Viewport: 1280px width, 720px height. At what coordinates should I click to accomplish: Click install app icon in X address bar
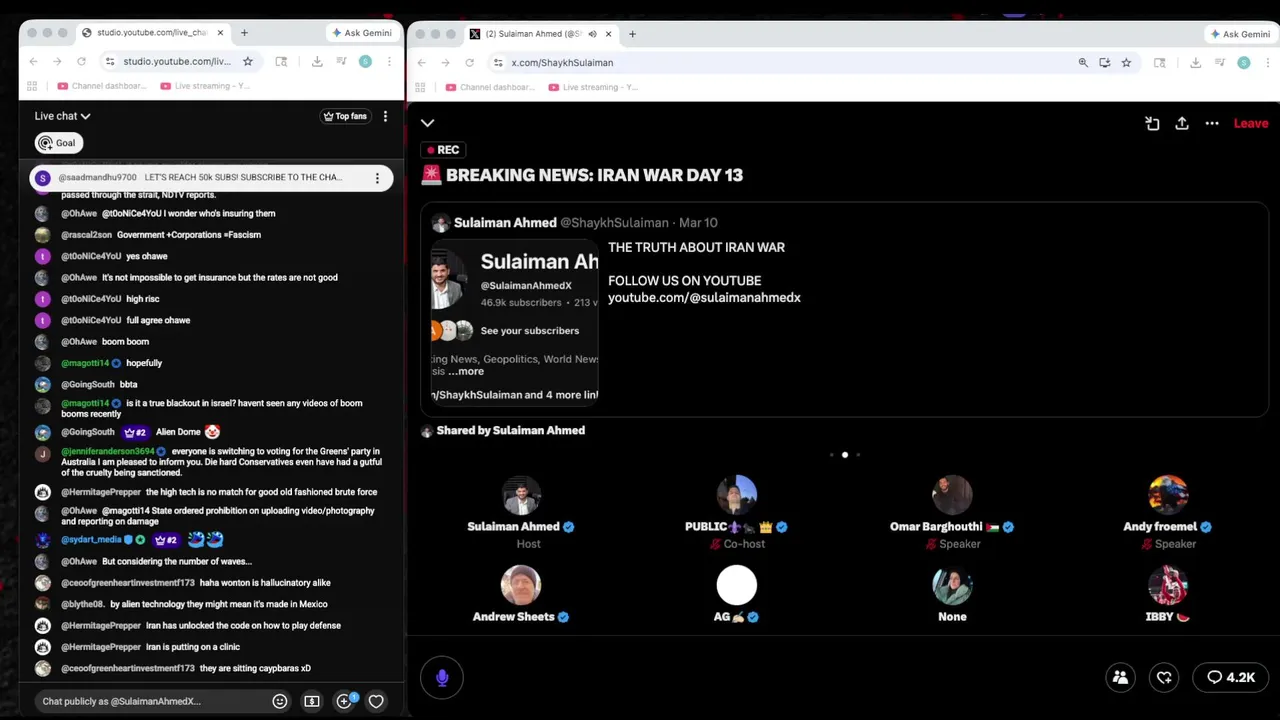point(1104,62)
